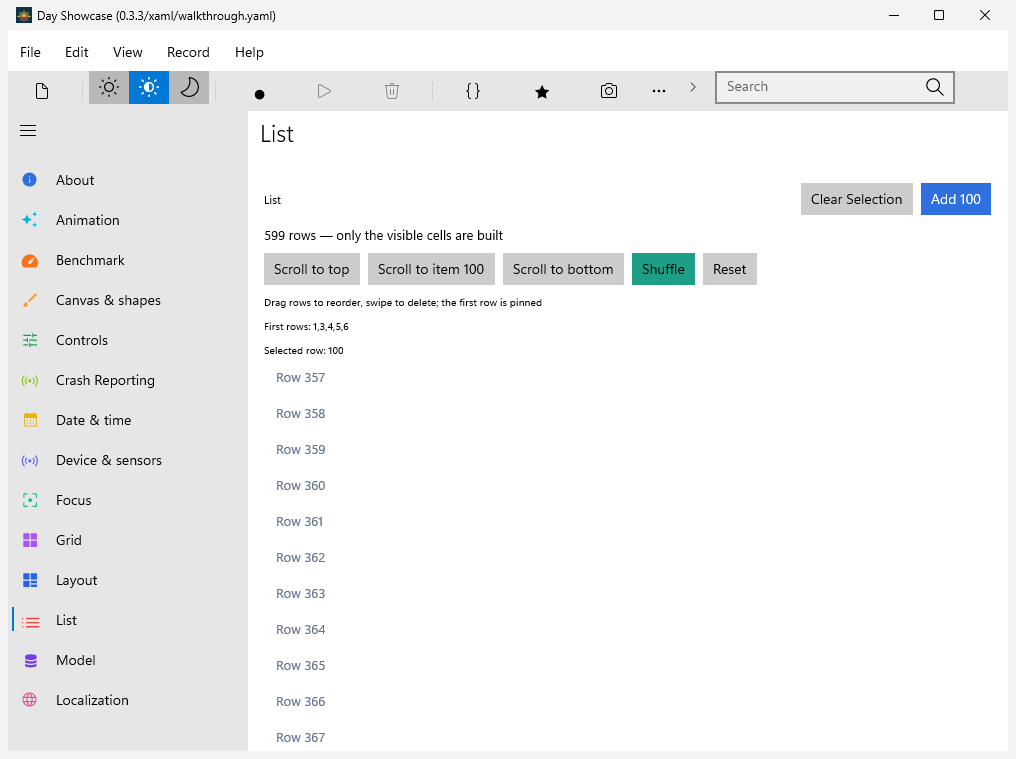
Task: Click the Grid tiles icon
Action: click(30, 541)
